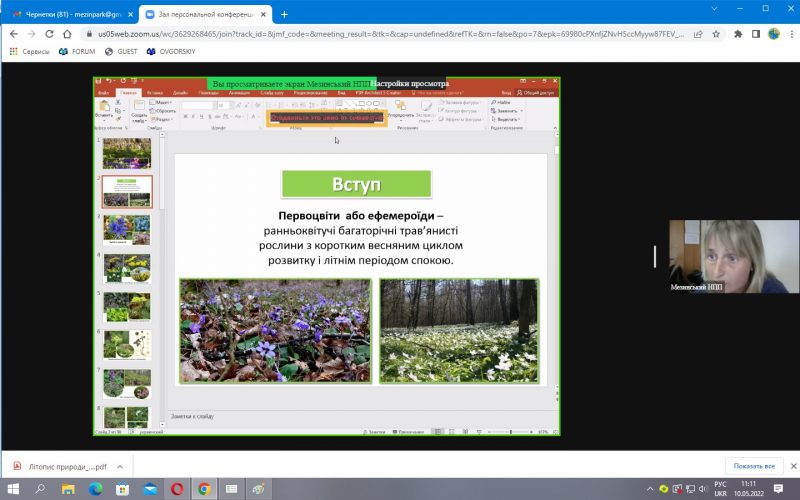
Task: Open the Chrome profile avatar
Action: click(x=773, y=33)
